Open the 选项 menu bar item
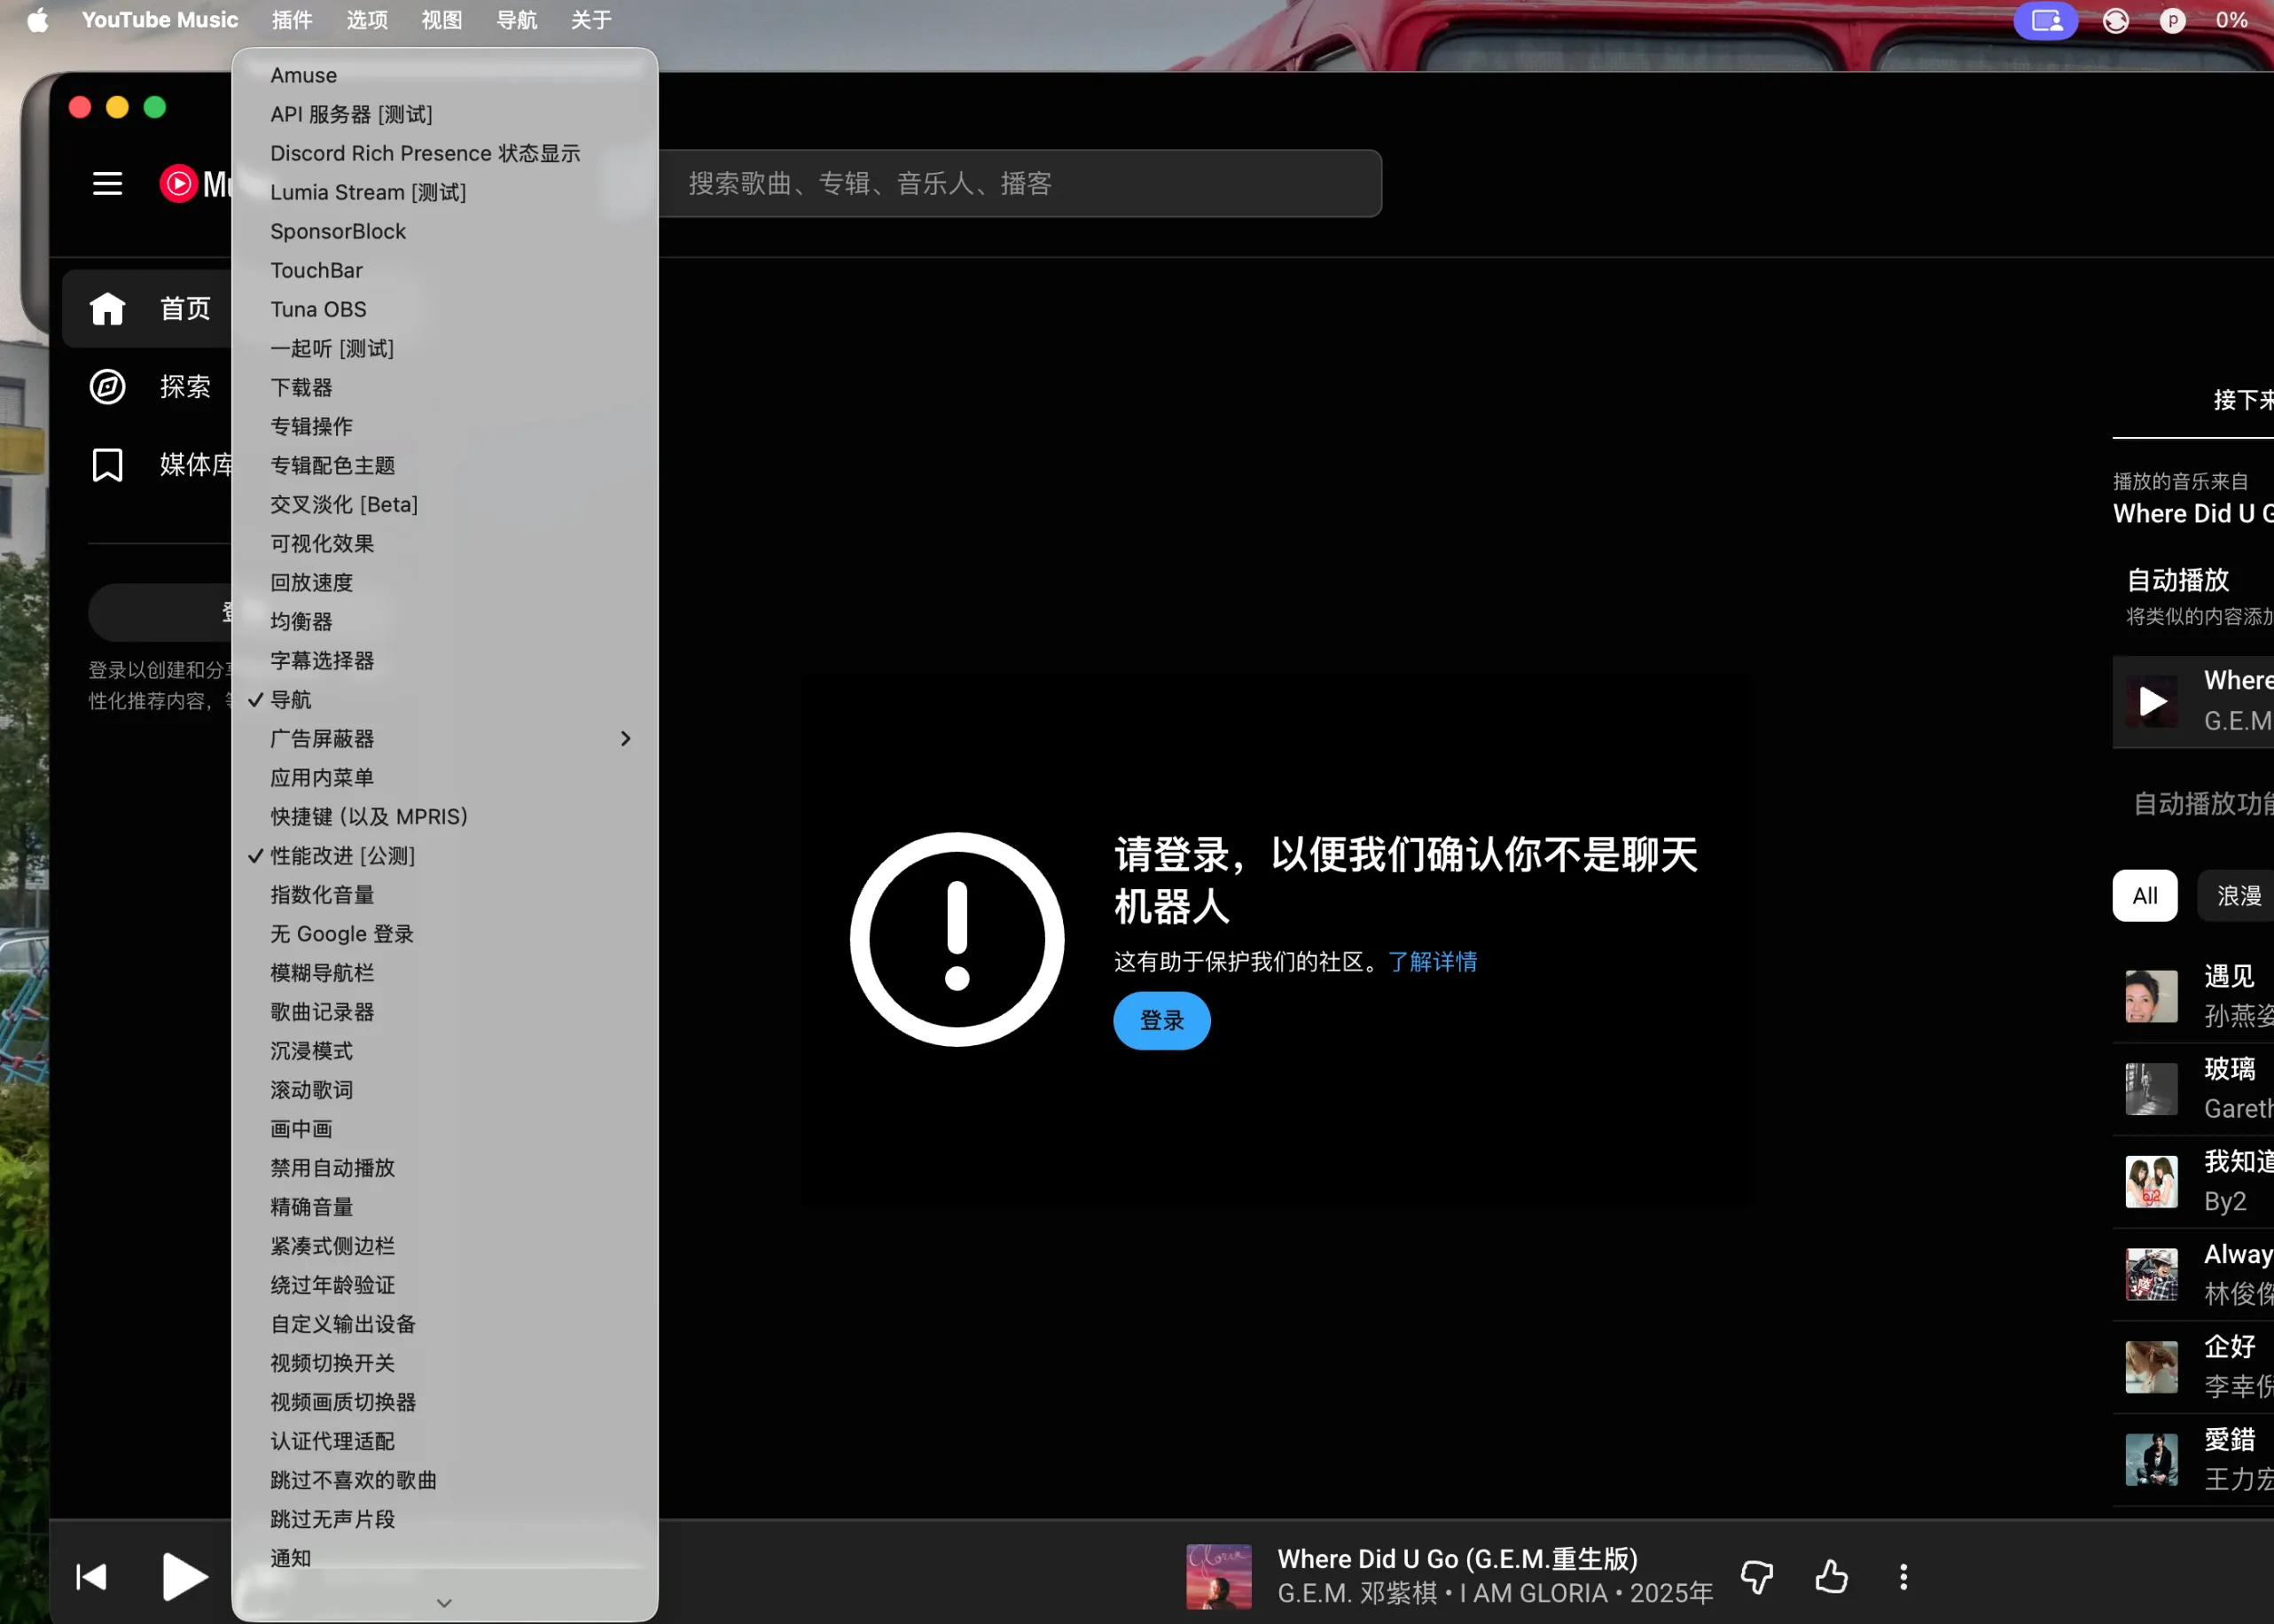 click(367, 20)
